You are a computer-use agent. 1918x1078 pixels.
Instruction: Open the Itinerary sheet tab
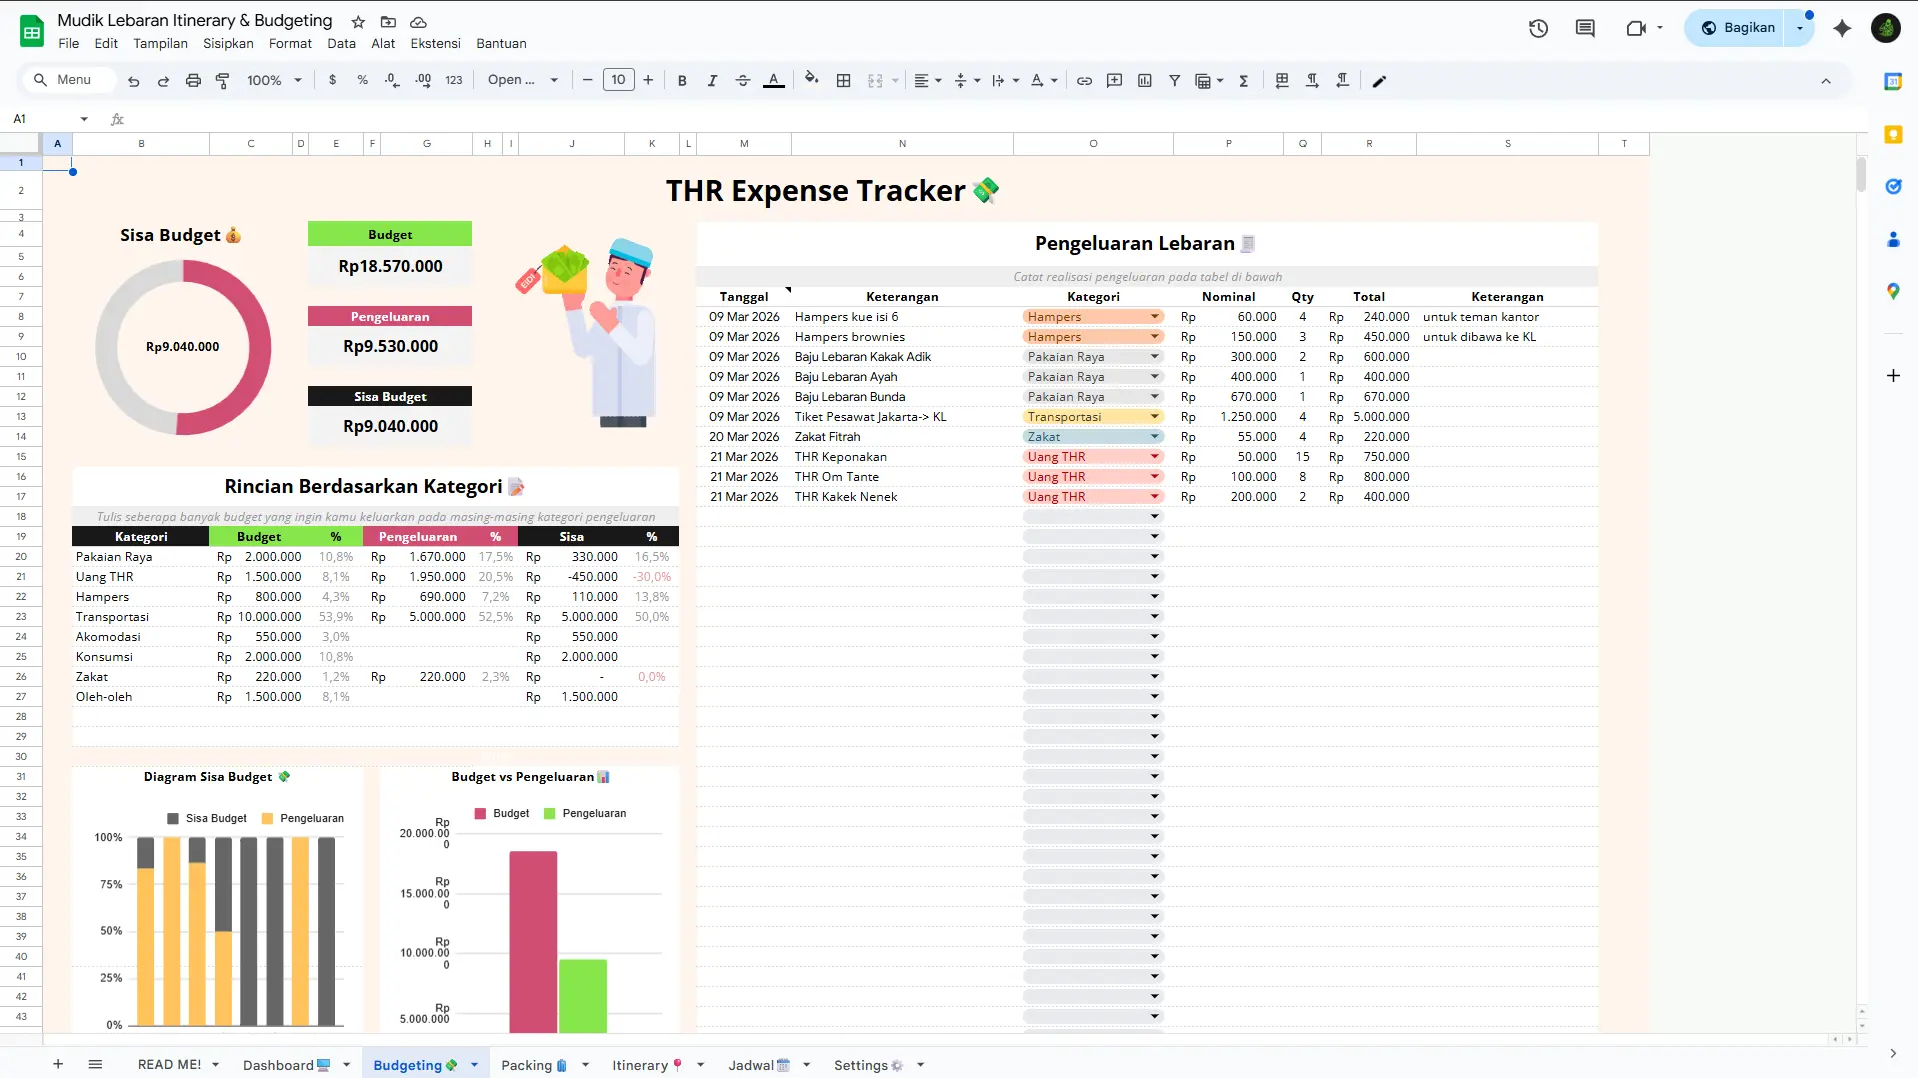click(643, 1065)
